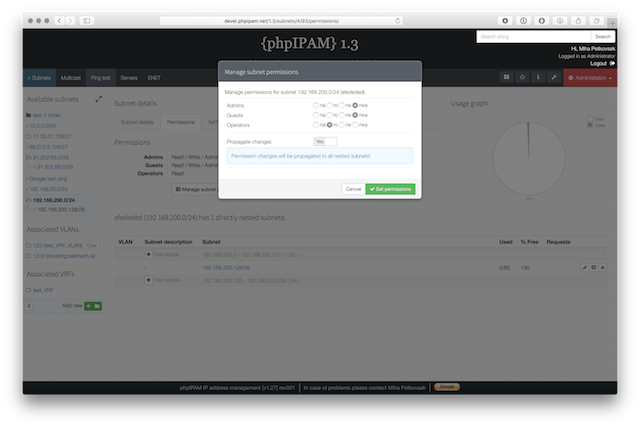Open the Servers section tab
The width and height of the screenshot is (640, 427).
[x=129, y=76]
